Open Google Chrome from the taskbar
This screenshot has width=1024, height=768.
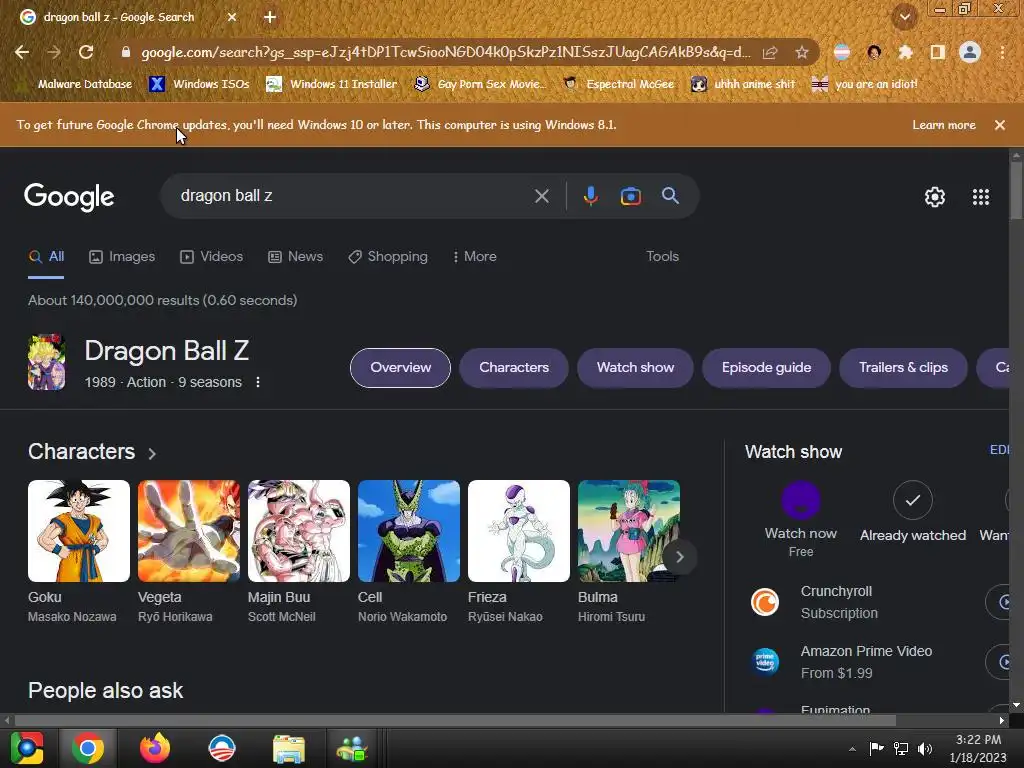tap(88, 748)
